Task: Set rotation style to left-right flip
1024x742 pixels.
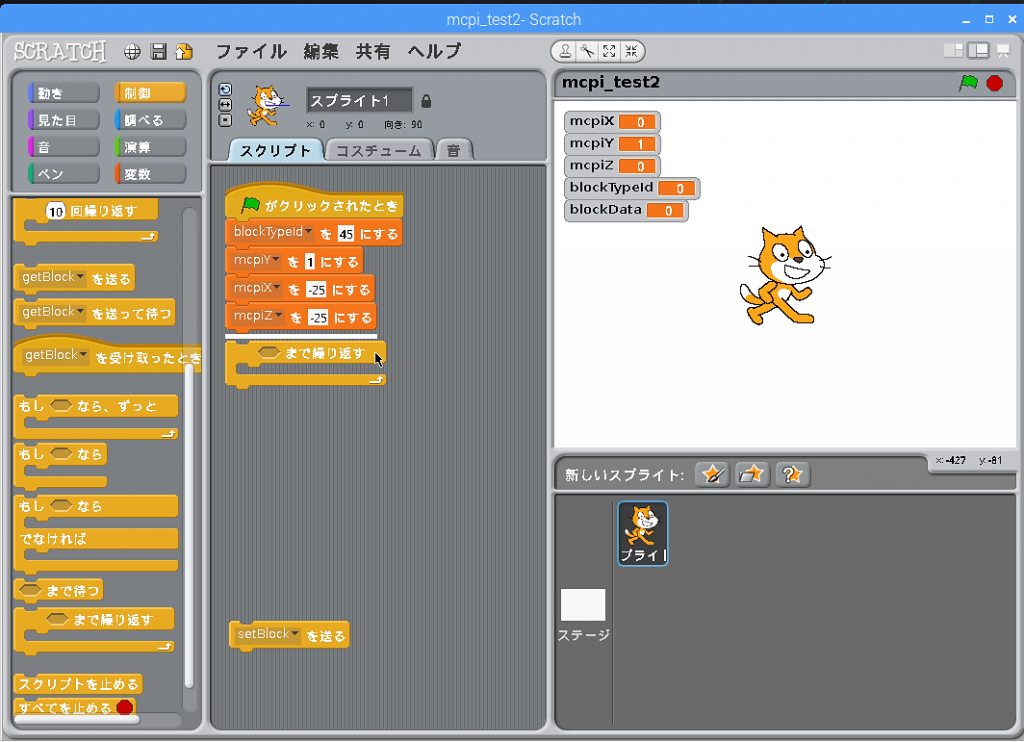Action: pyautogui.click(x=225, y=105)
